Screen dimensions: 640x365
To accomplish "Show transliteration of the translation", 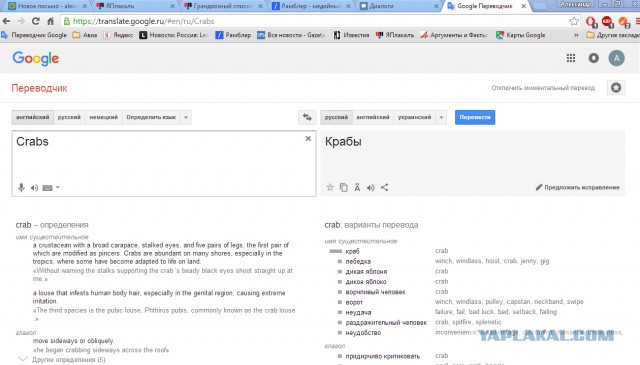I will (357, 187).
